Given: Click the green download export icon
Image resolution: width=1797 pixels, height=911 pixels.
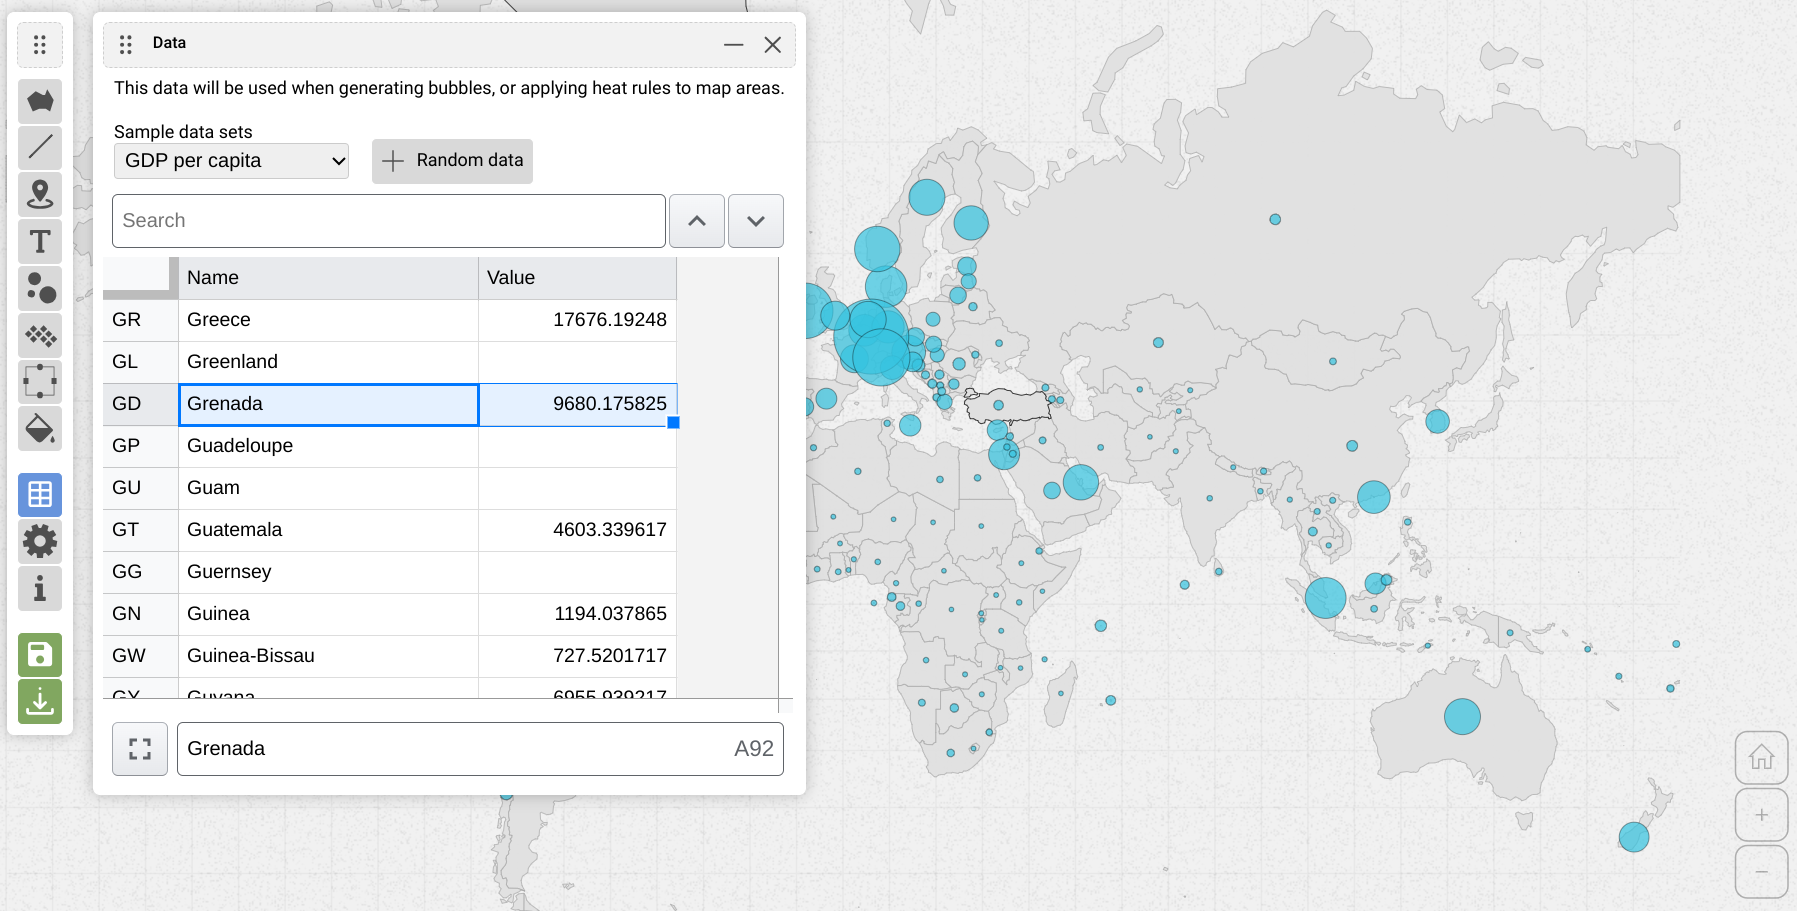Looking at the screenshot, I should click(x=40, y=701).
